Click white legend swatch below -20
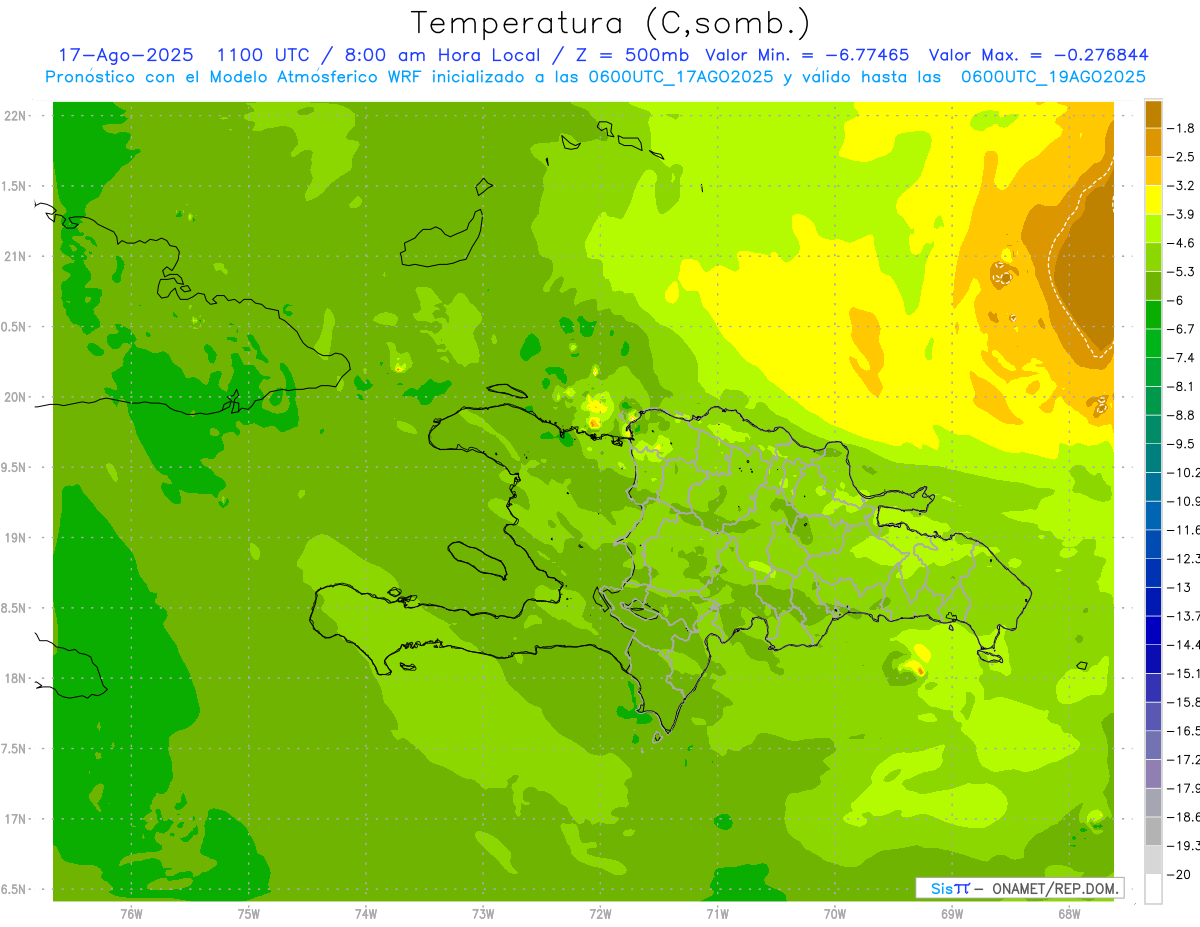Screen dimensions: 1200x927 point(1153,889)
